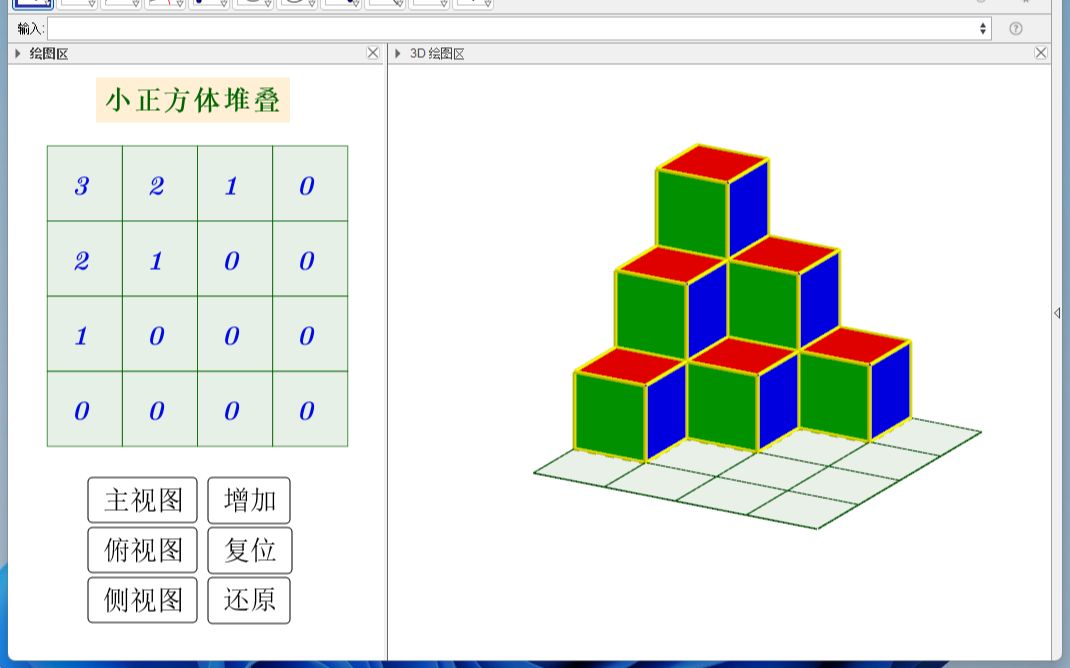This screenshot has height=668, width=1070.
Task: Click the 还原 button
Action: click(x=249, y=600)
